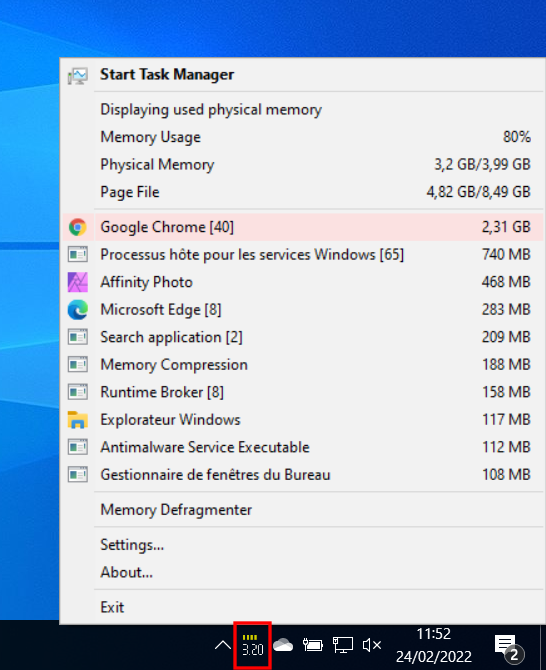Click the Microsoft Edge icon

[77, 310]
